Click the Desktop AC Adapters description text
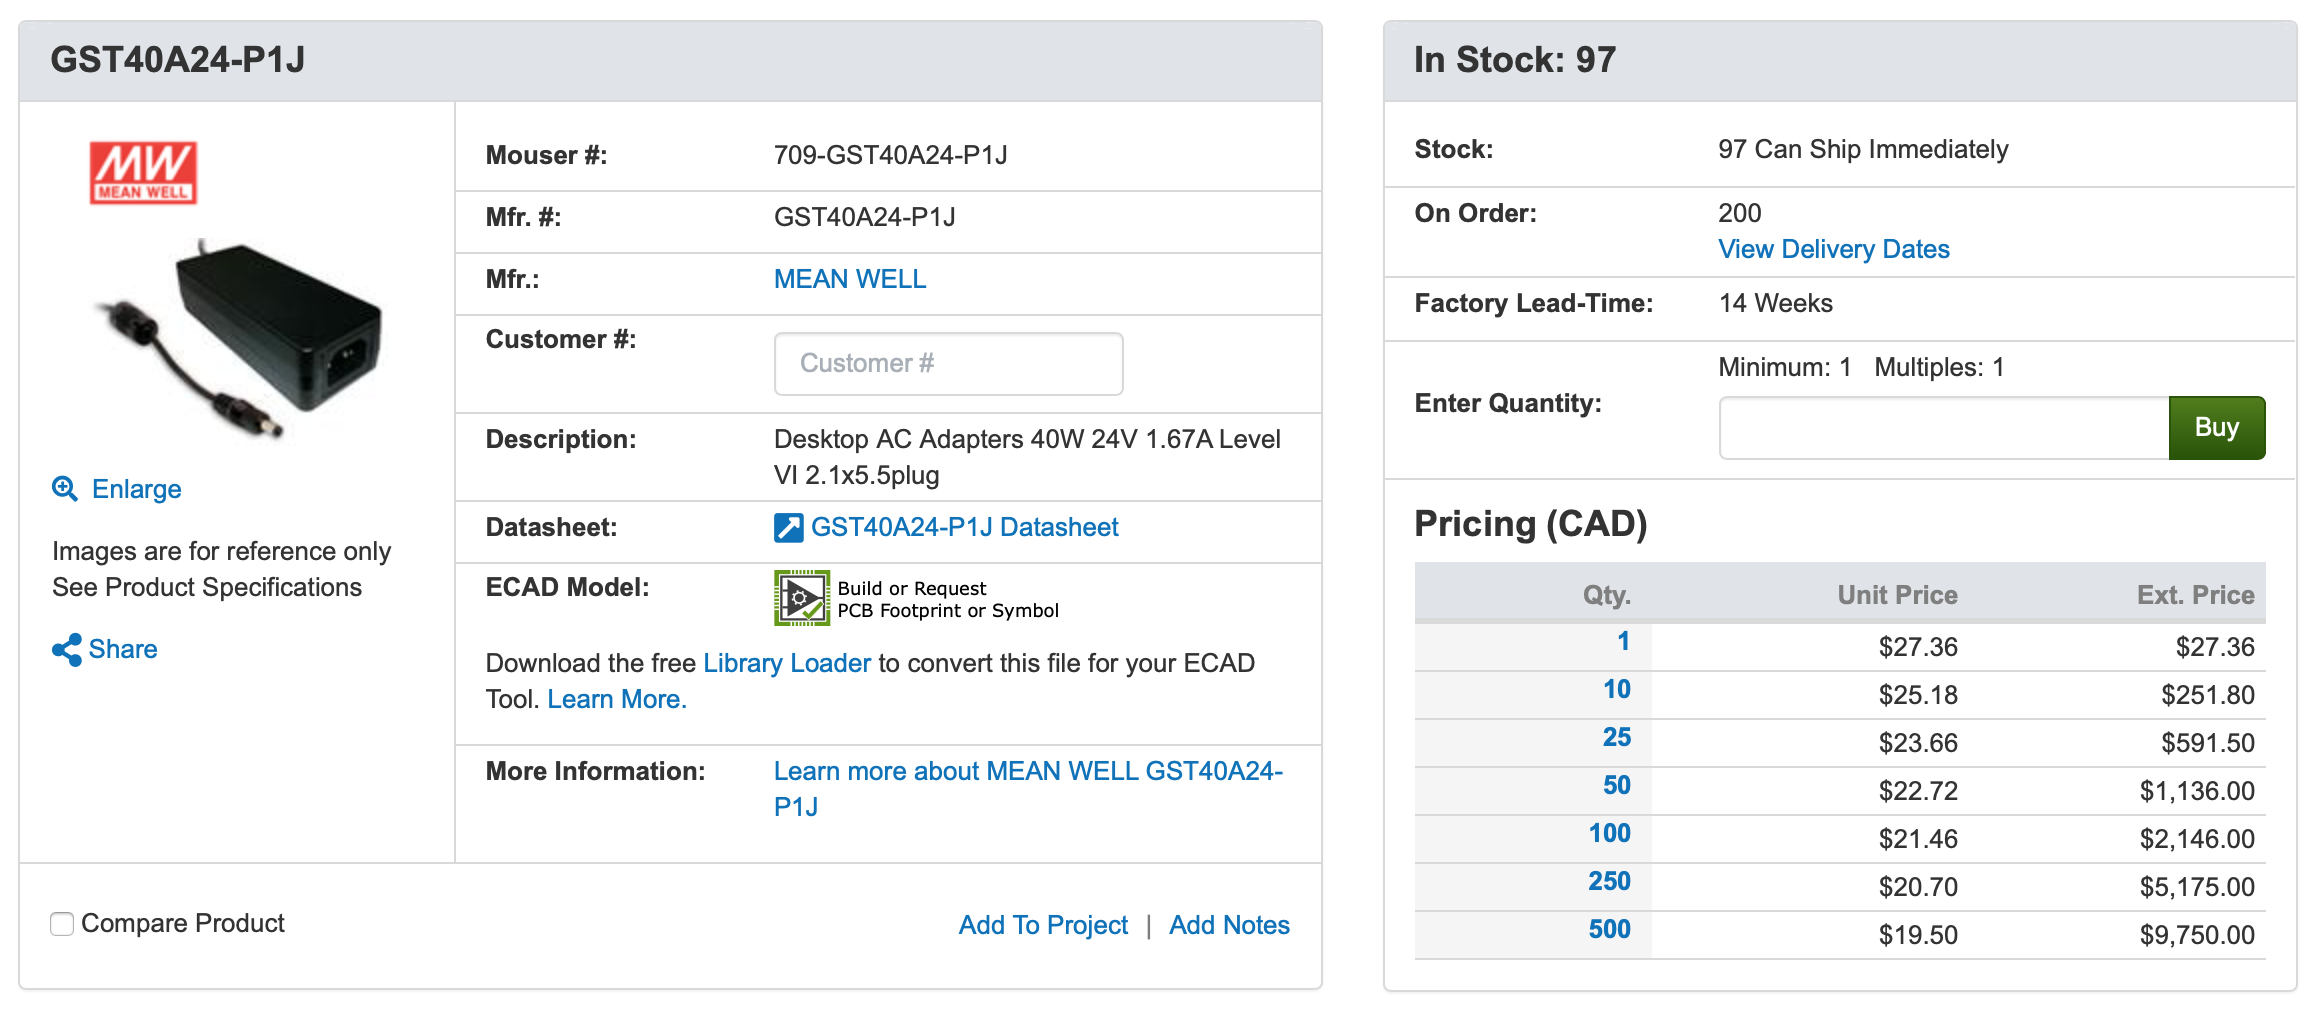The height and width of the screenshot is (1014, 2314). tap(1027, 457)
